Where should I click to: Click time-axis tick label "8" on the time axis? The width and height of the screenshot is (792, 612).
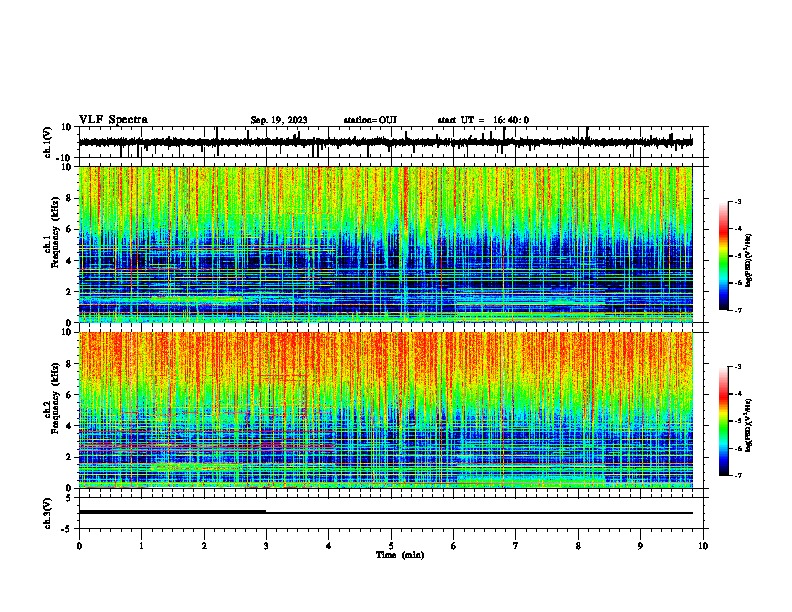pos(578,546)
